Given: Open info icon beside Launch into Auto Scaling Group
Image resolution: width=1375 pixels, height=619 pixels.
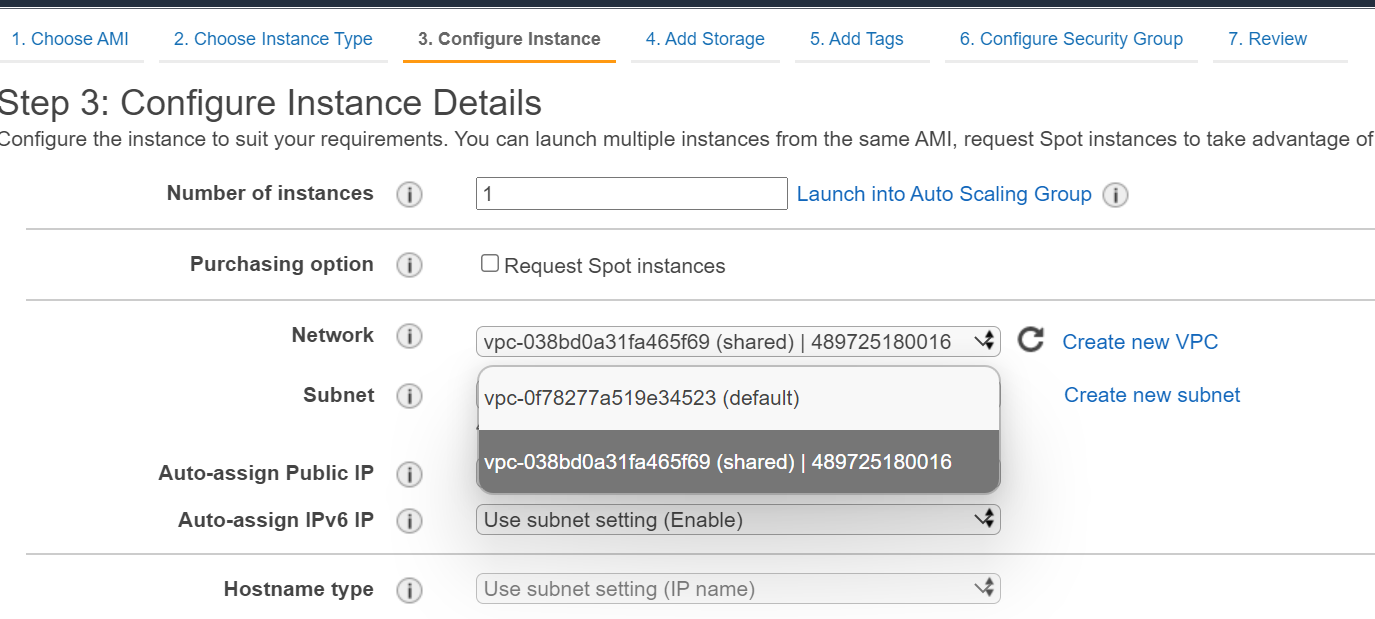Looking at the screenshot, I should (x=1115, y=195).
